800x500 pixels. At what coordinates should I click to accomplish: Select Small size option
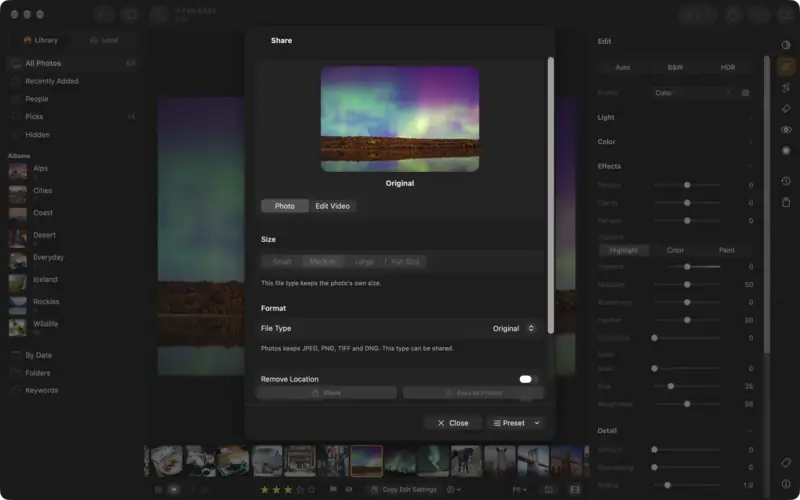click(x=282, y=262)
